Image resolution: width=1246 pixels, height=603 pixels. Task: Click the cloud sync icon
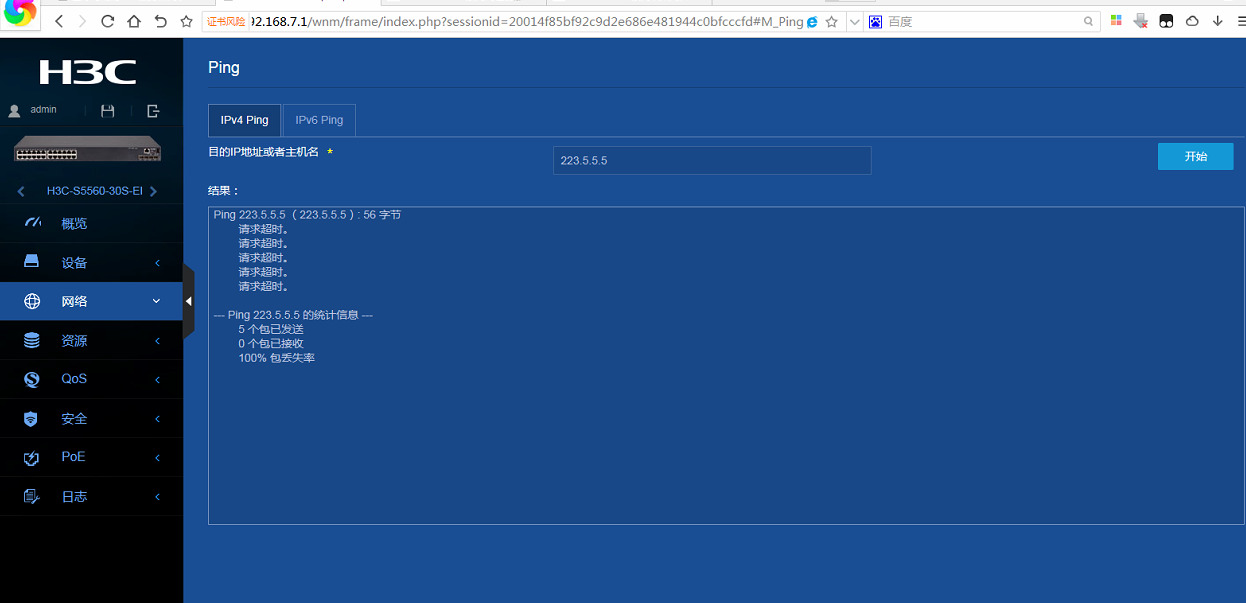pyautogui.click(x=1192, y=21)
